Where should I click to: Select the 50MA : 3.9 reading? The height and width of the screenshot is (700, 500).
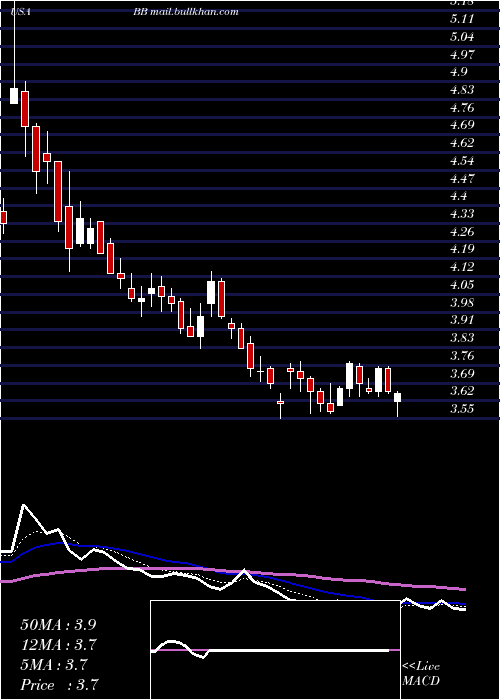[x=58, y=625]
